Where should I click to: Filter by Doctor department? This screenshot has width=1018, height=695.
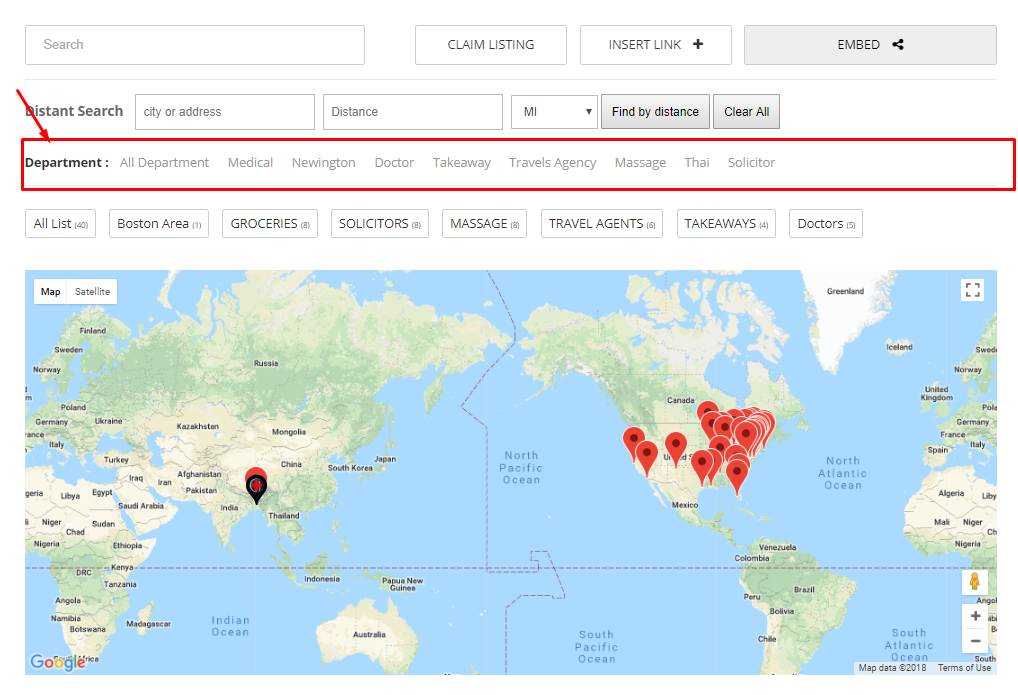coord(394,162)
